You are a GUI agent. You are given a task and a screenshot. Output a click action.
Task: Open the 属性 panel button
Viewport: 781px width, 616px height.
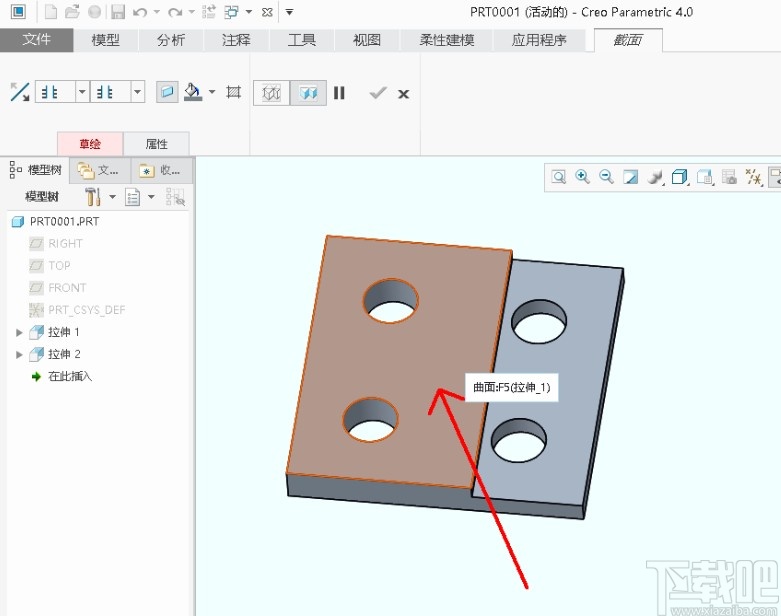[157, 144]
